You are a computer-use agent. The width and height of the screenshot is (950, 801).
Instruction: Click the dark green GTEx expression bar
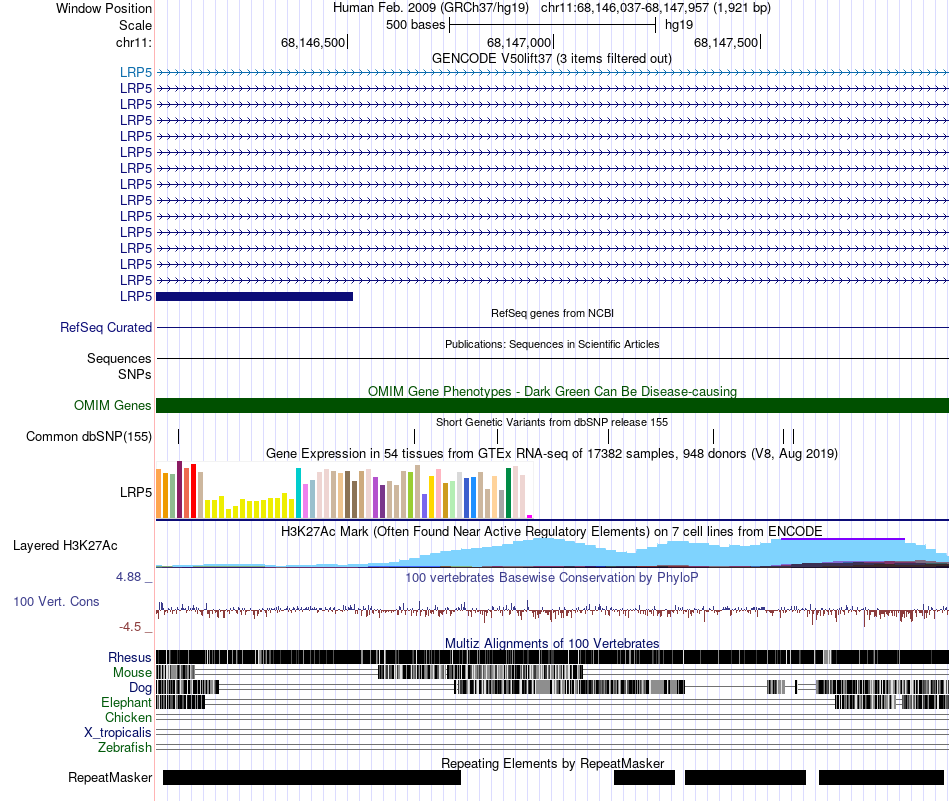[x=508, y=493]
